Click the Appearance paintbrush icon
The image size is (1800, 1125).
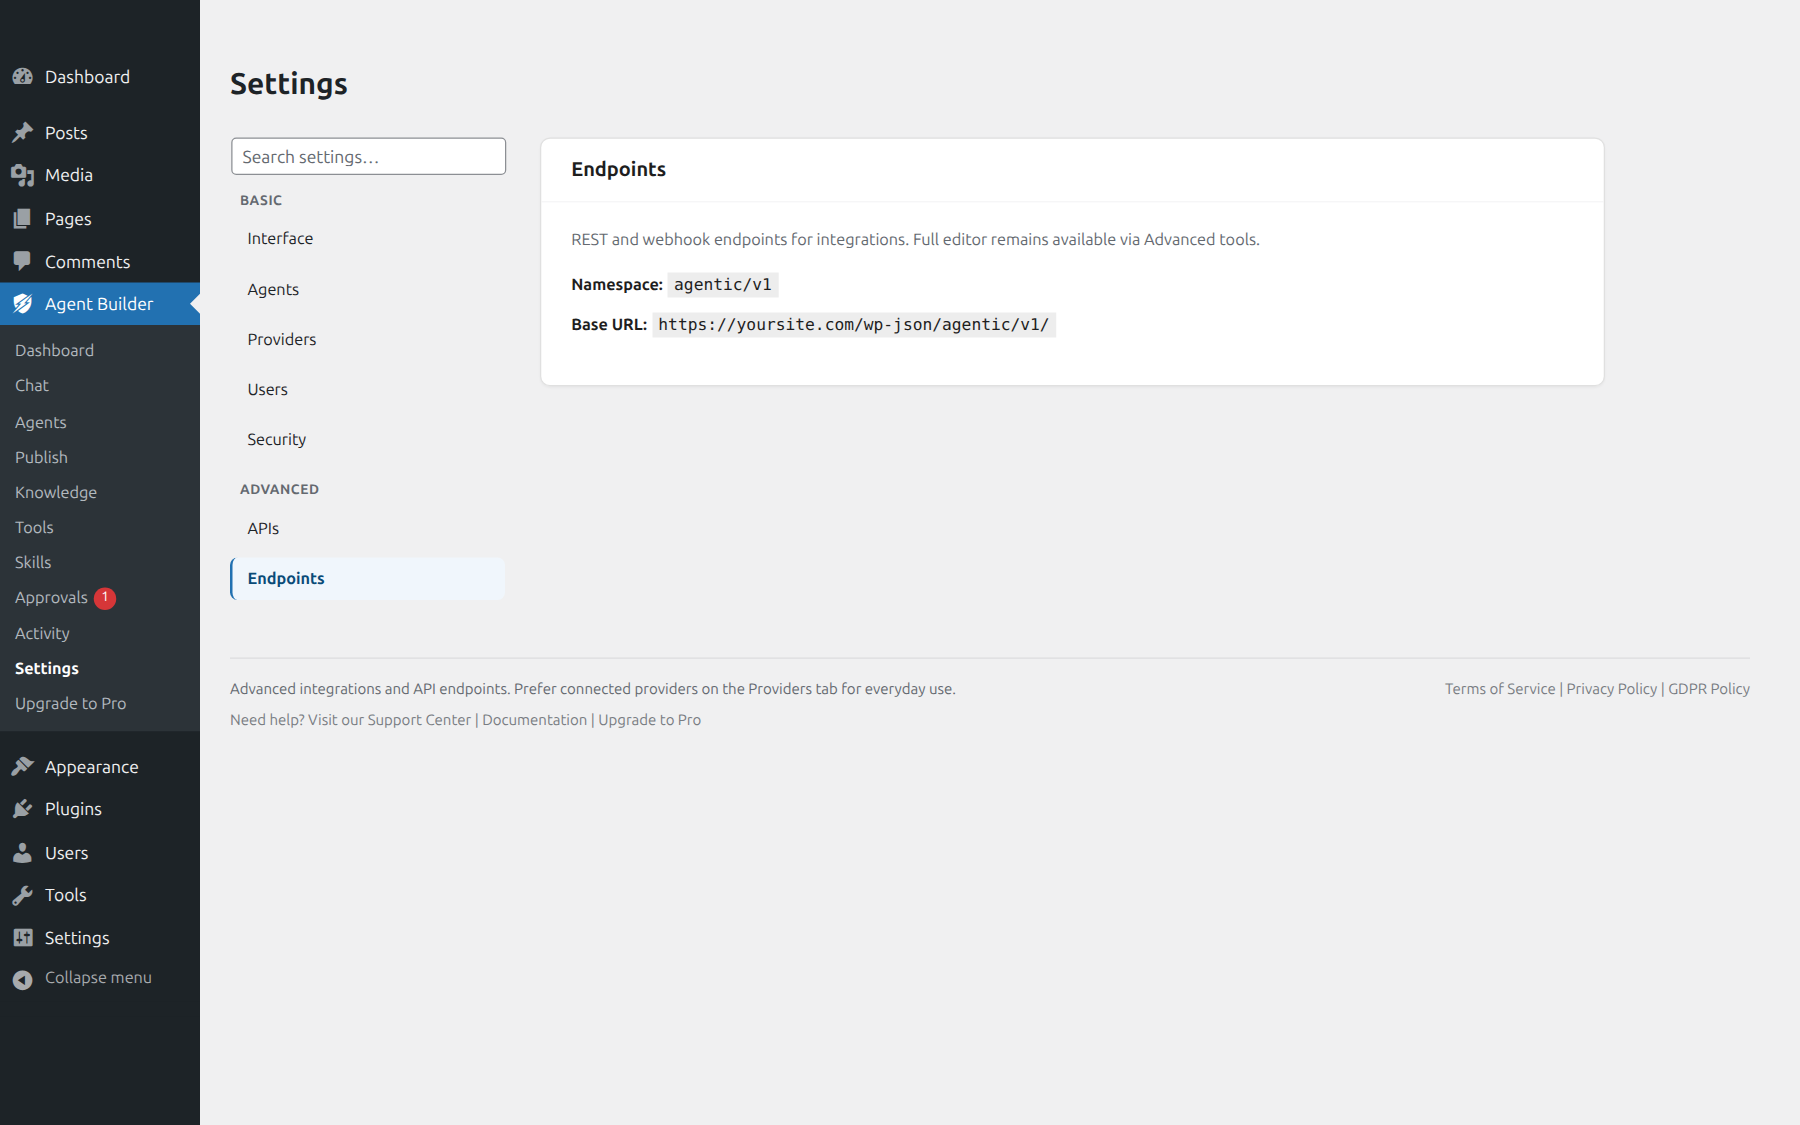(22, 767)
